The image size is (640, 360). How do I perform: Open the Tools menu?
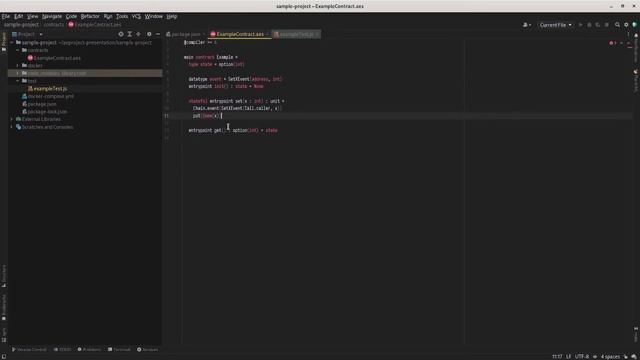click(122, 16)
